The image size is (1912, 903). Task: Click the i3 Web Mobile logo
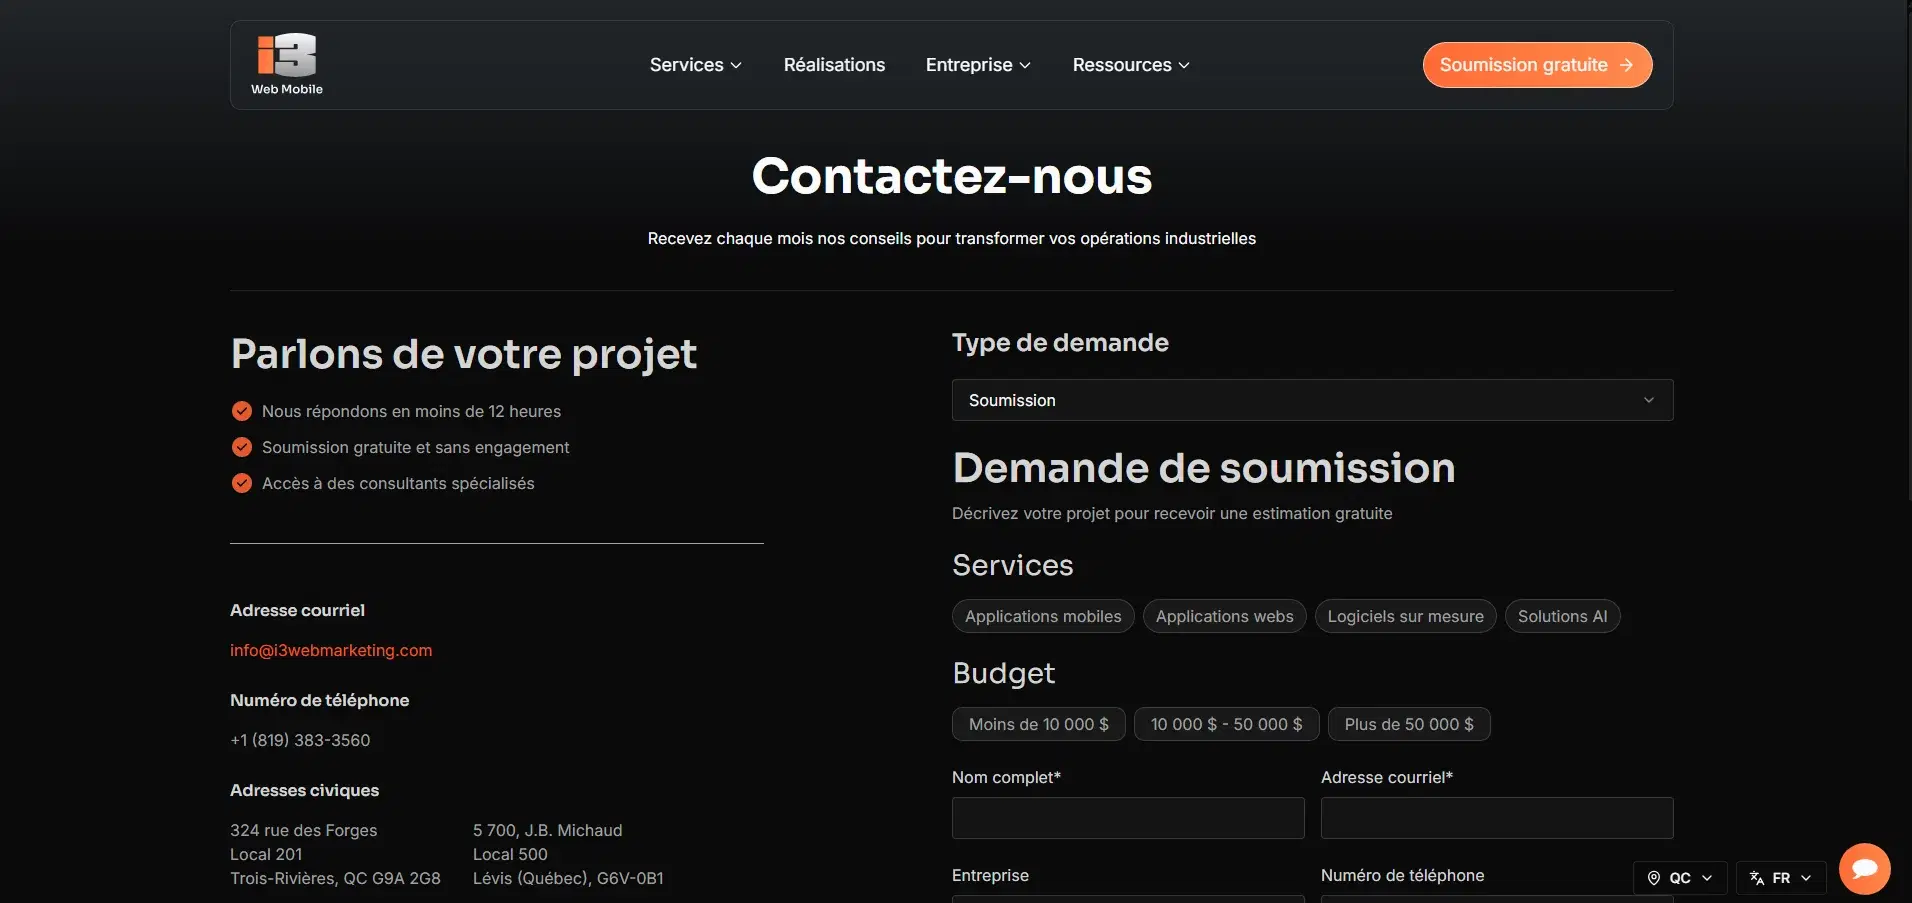286,62
